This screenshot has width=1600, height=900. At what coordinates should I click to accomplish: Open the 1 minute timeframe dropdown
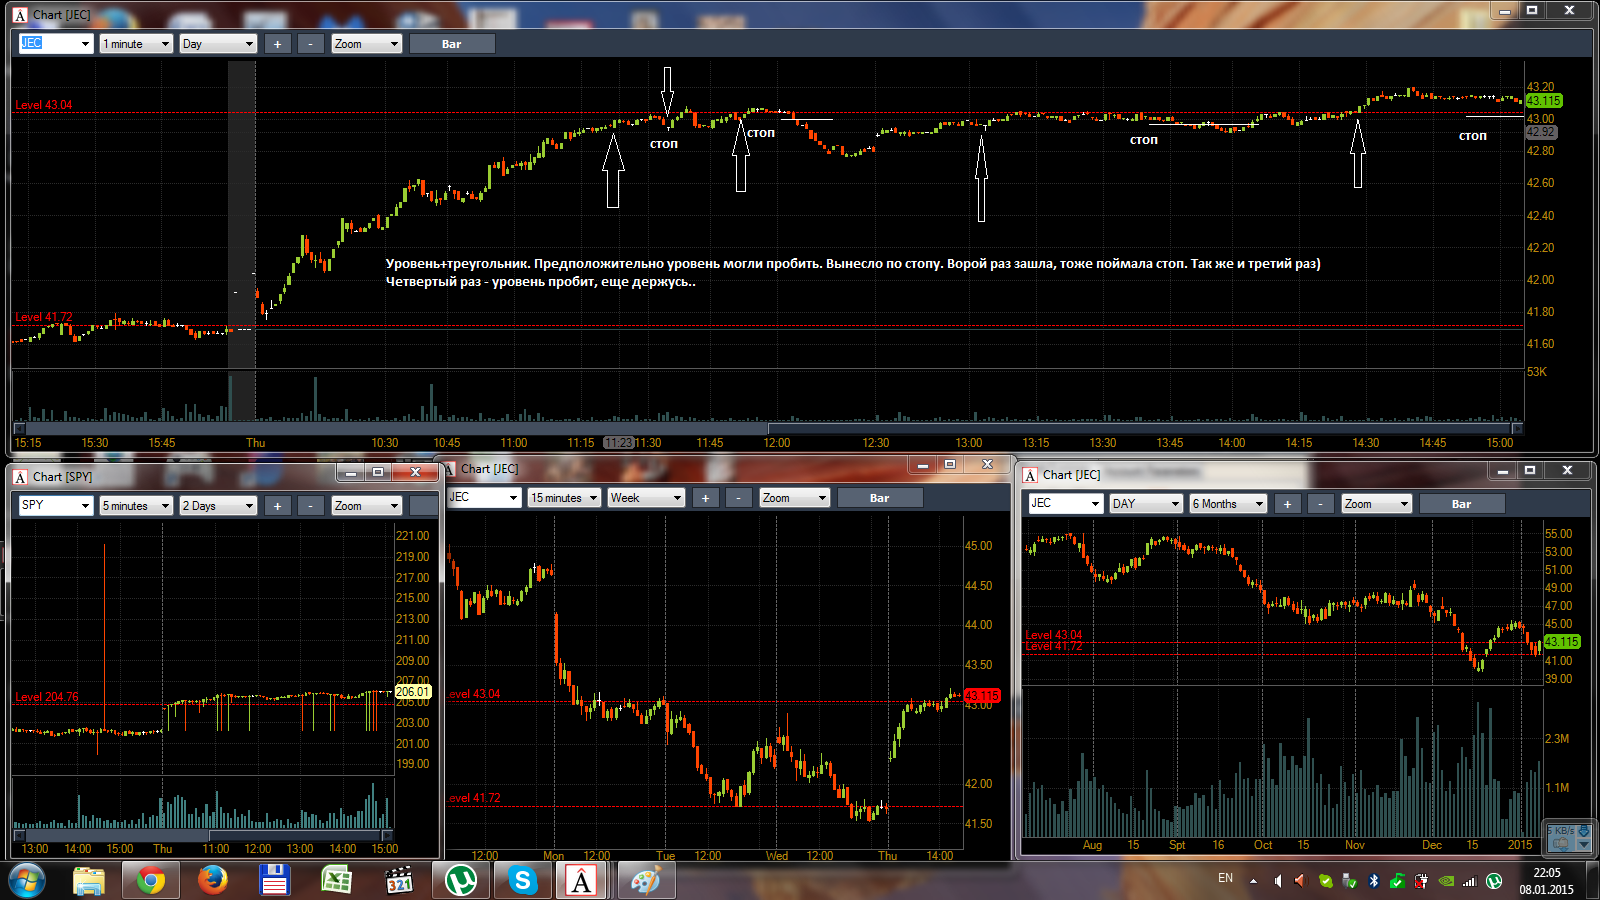[x=137, y=44]
